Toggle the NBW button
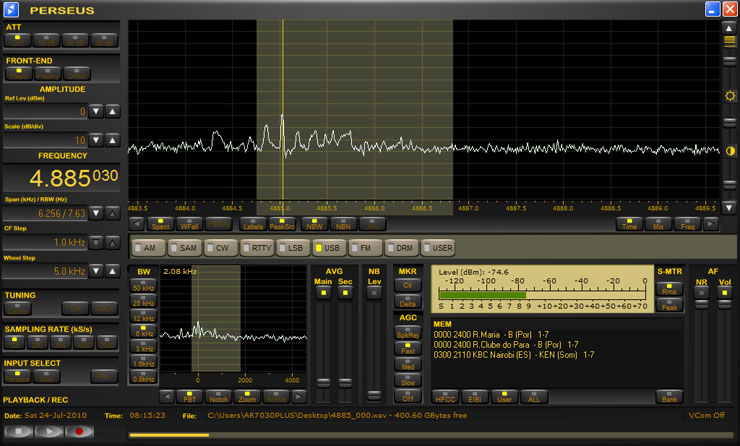 [314, 224]
